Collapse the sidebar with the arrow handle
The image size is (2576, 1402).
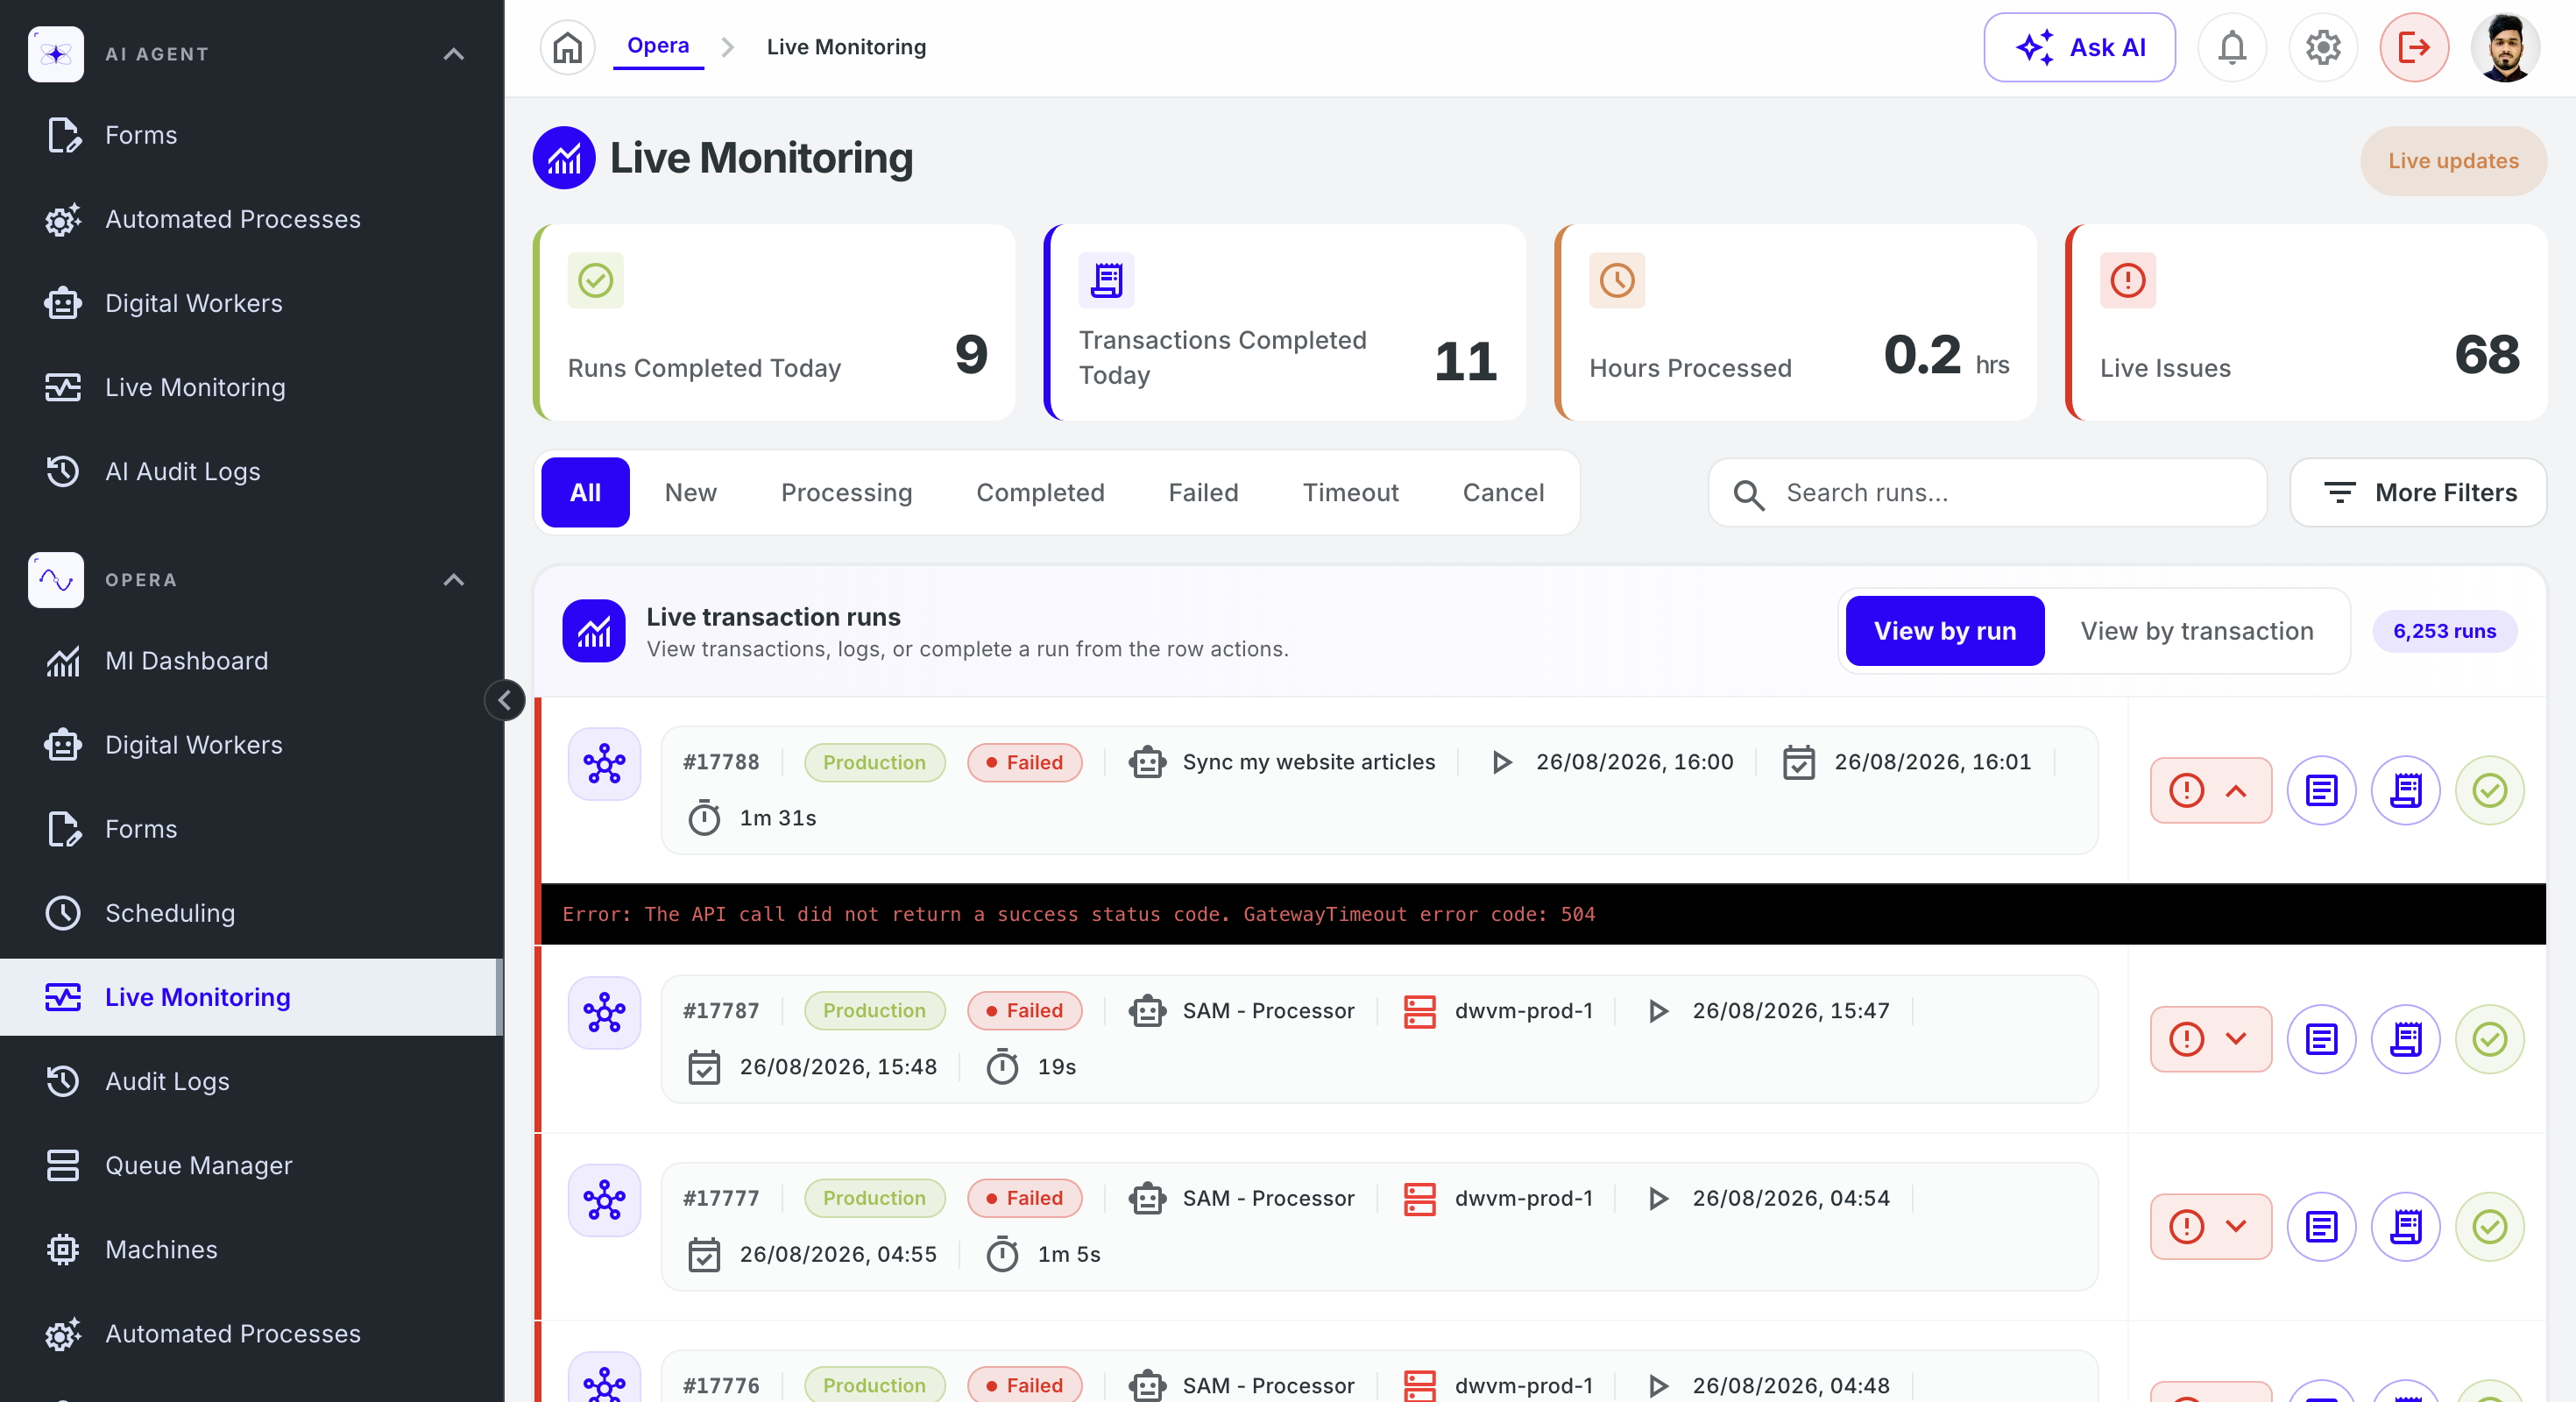[x=505, y=700]
